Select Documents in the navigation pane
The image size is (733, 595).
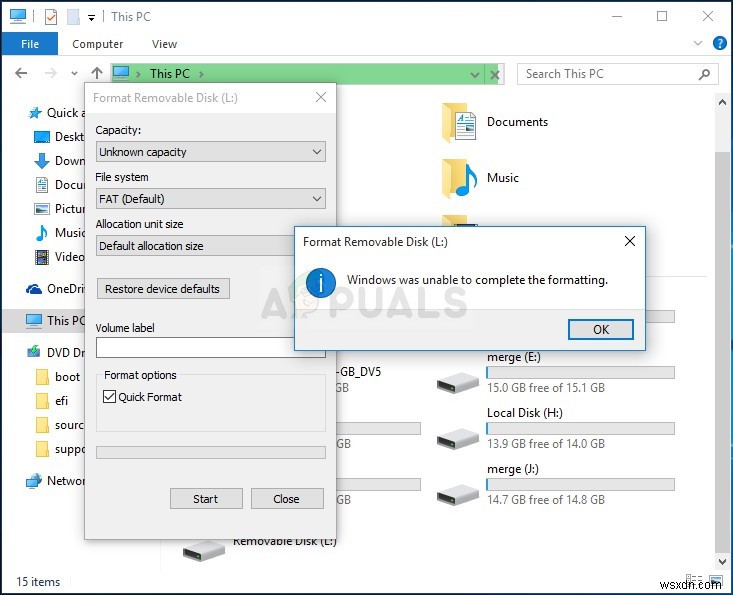pyautogui.click(x=59, y=185)
